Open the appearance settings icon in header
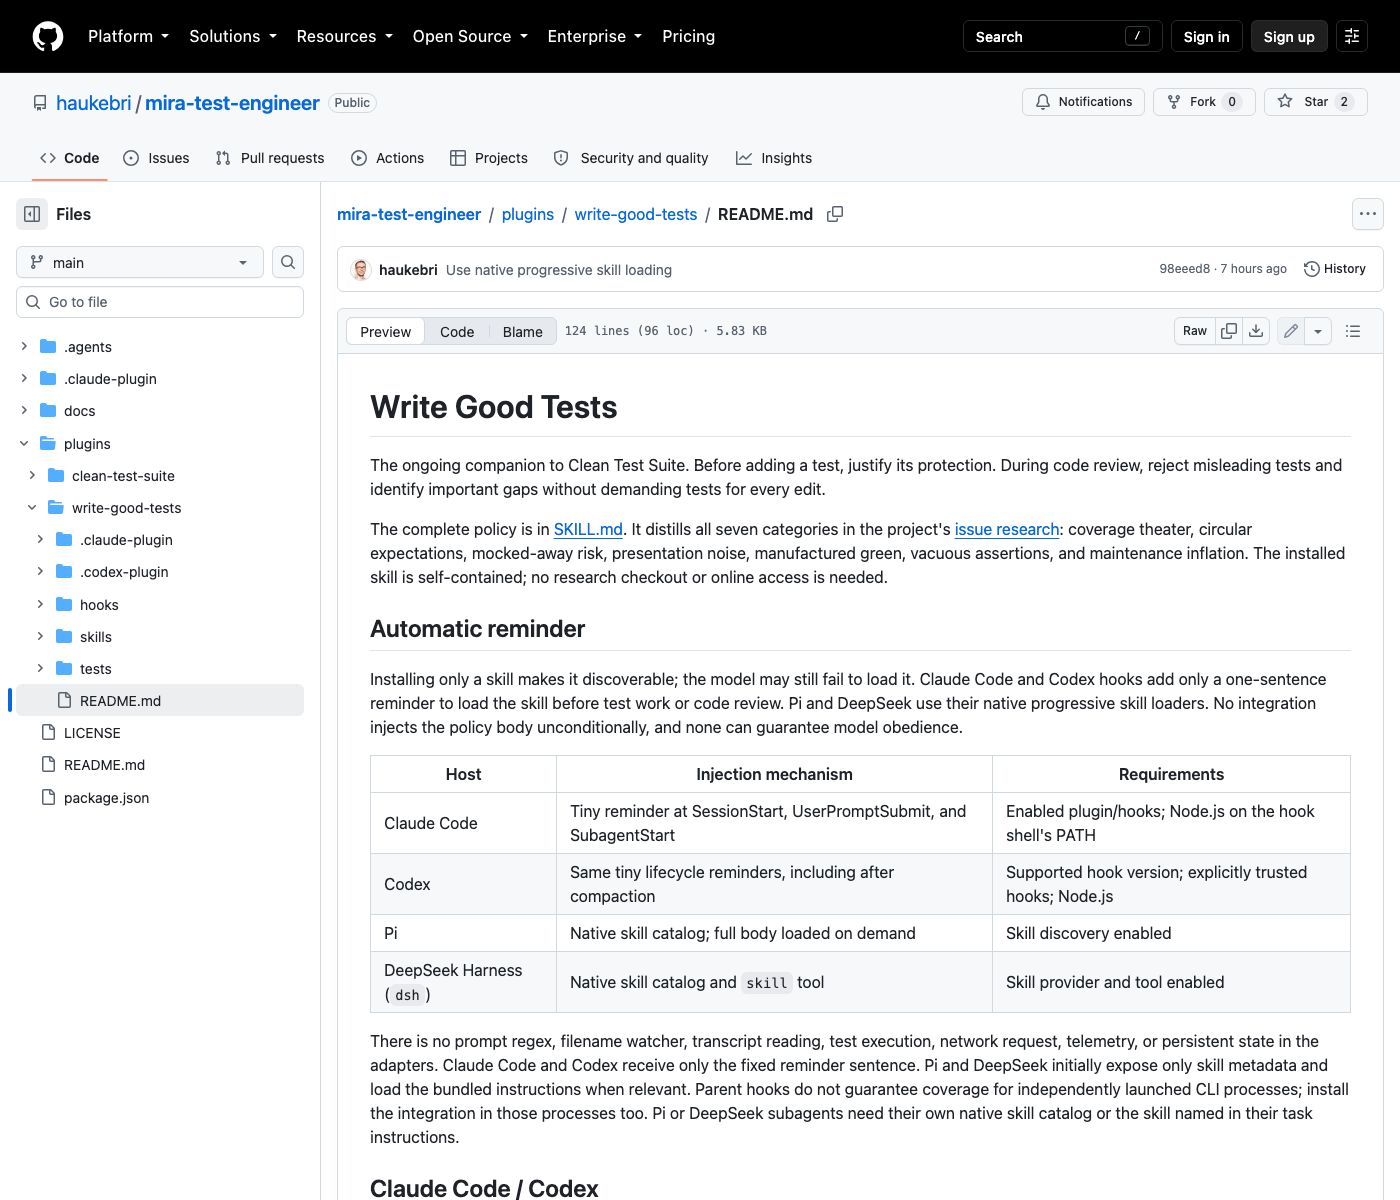Image resolution: width=1400 pixels, height=1200 pixels. point(1352,36)
